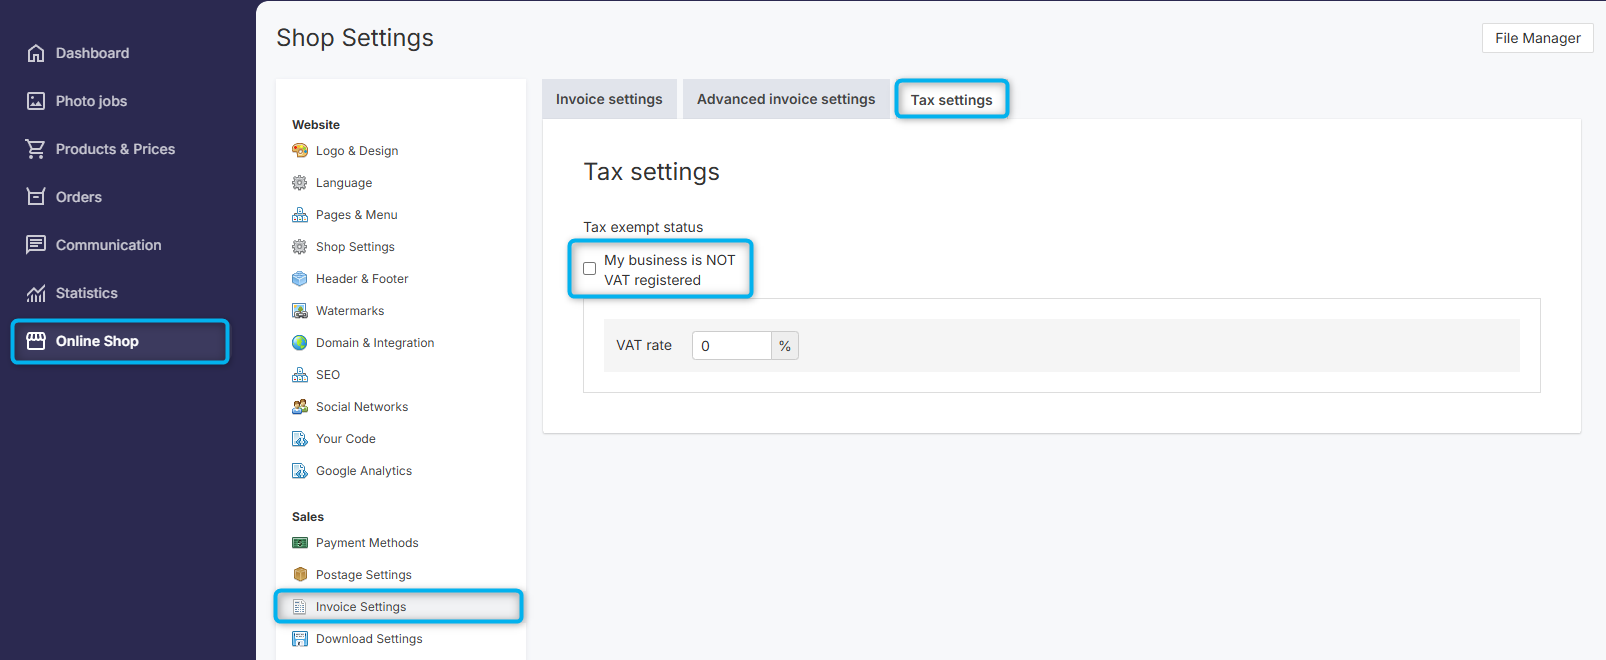Click the Statistics chart icon

36,293
